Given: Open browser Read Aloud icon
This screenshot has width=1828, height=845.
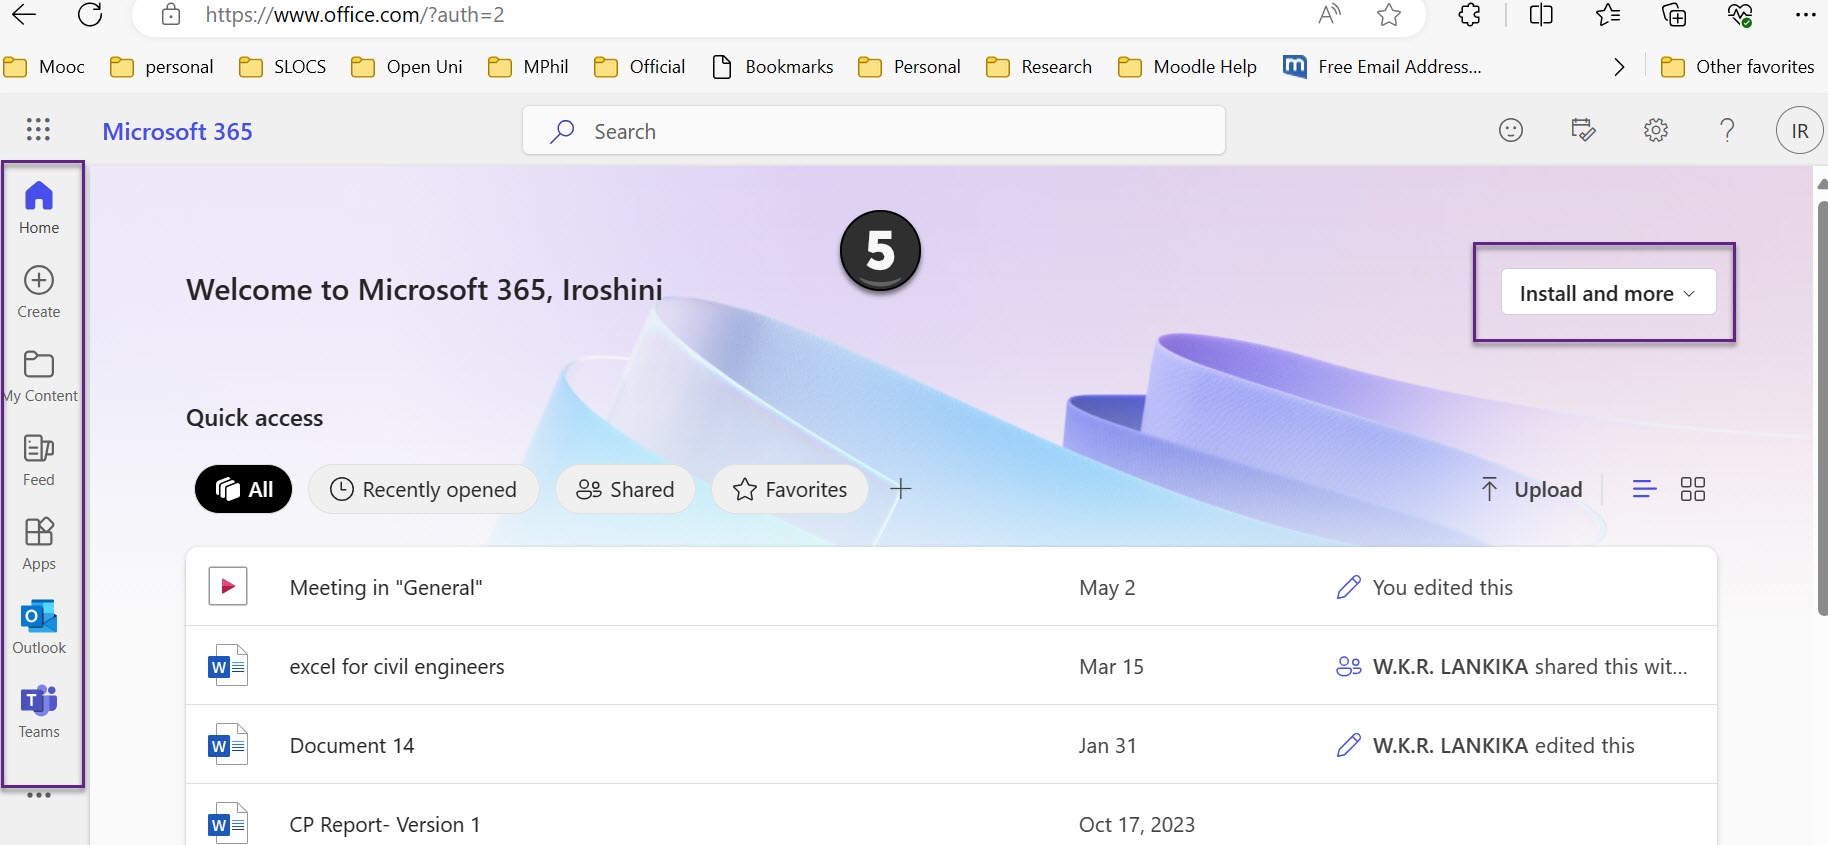Looking at the screenshot, I should pyautogui.click(x=1329, y=14).
